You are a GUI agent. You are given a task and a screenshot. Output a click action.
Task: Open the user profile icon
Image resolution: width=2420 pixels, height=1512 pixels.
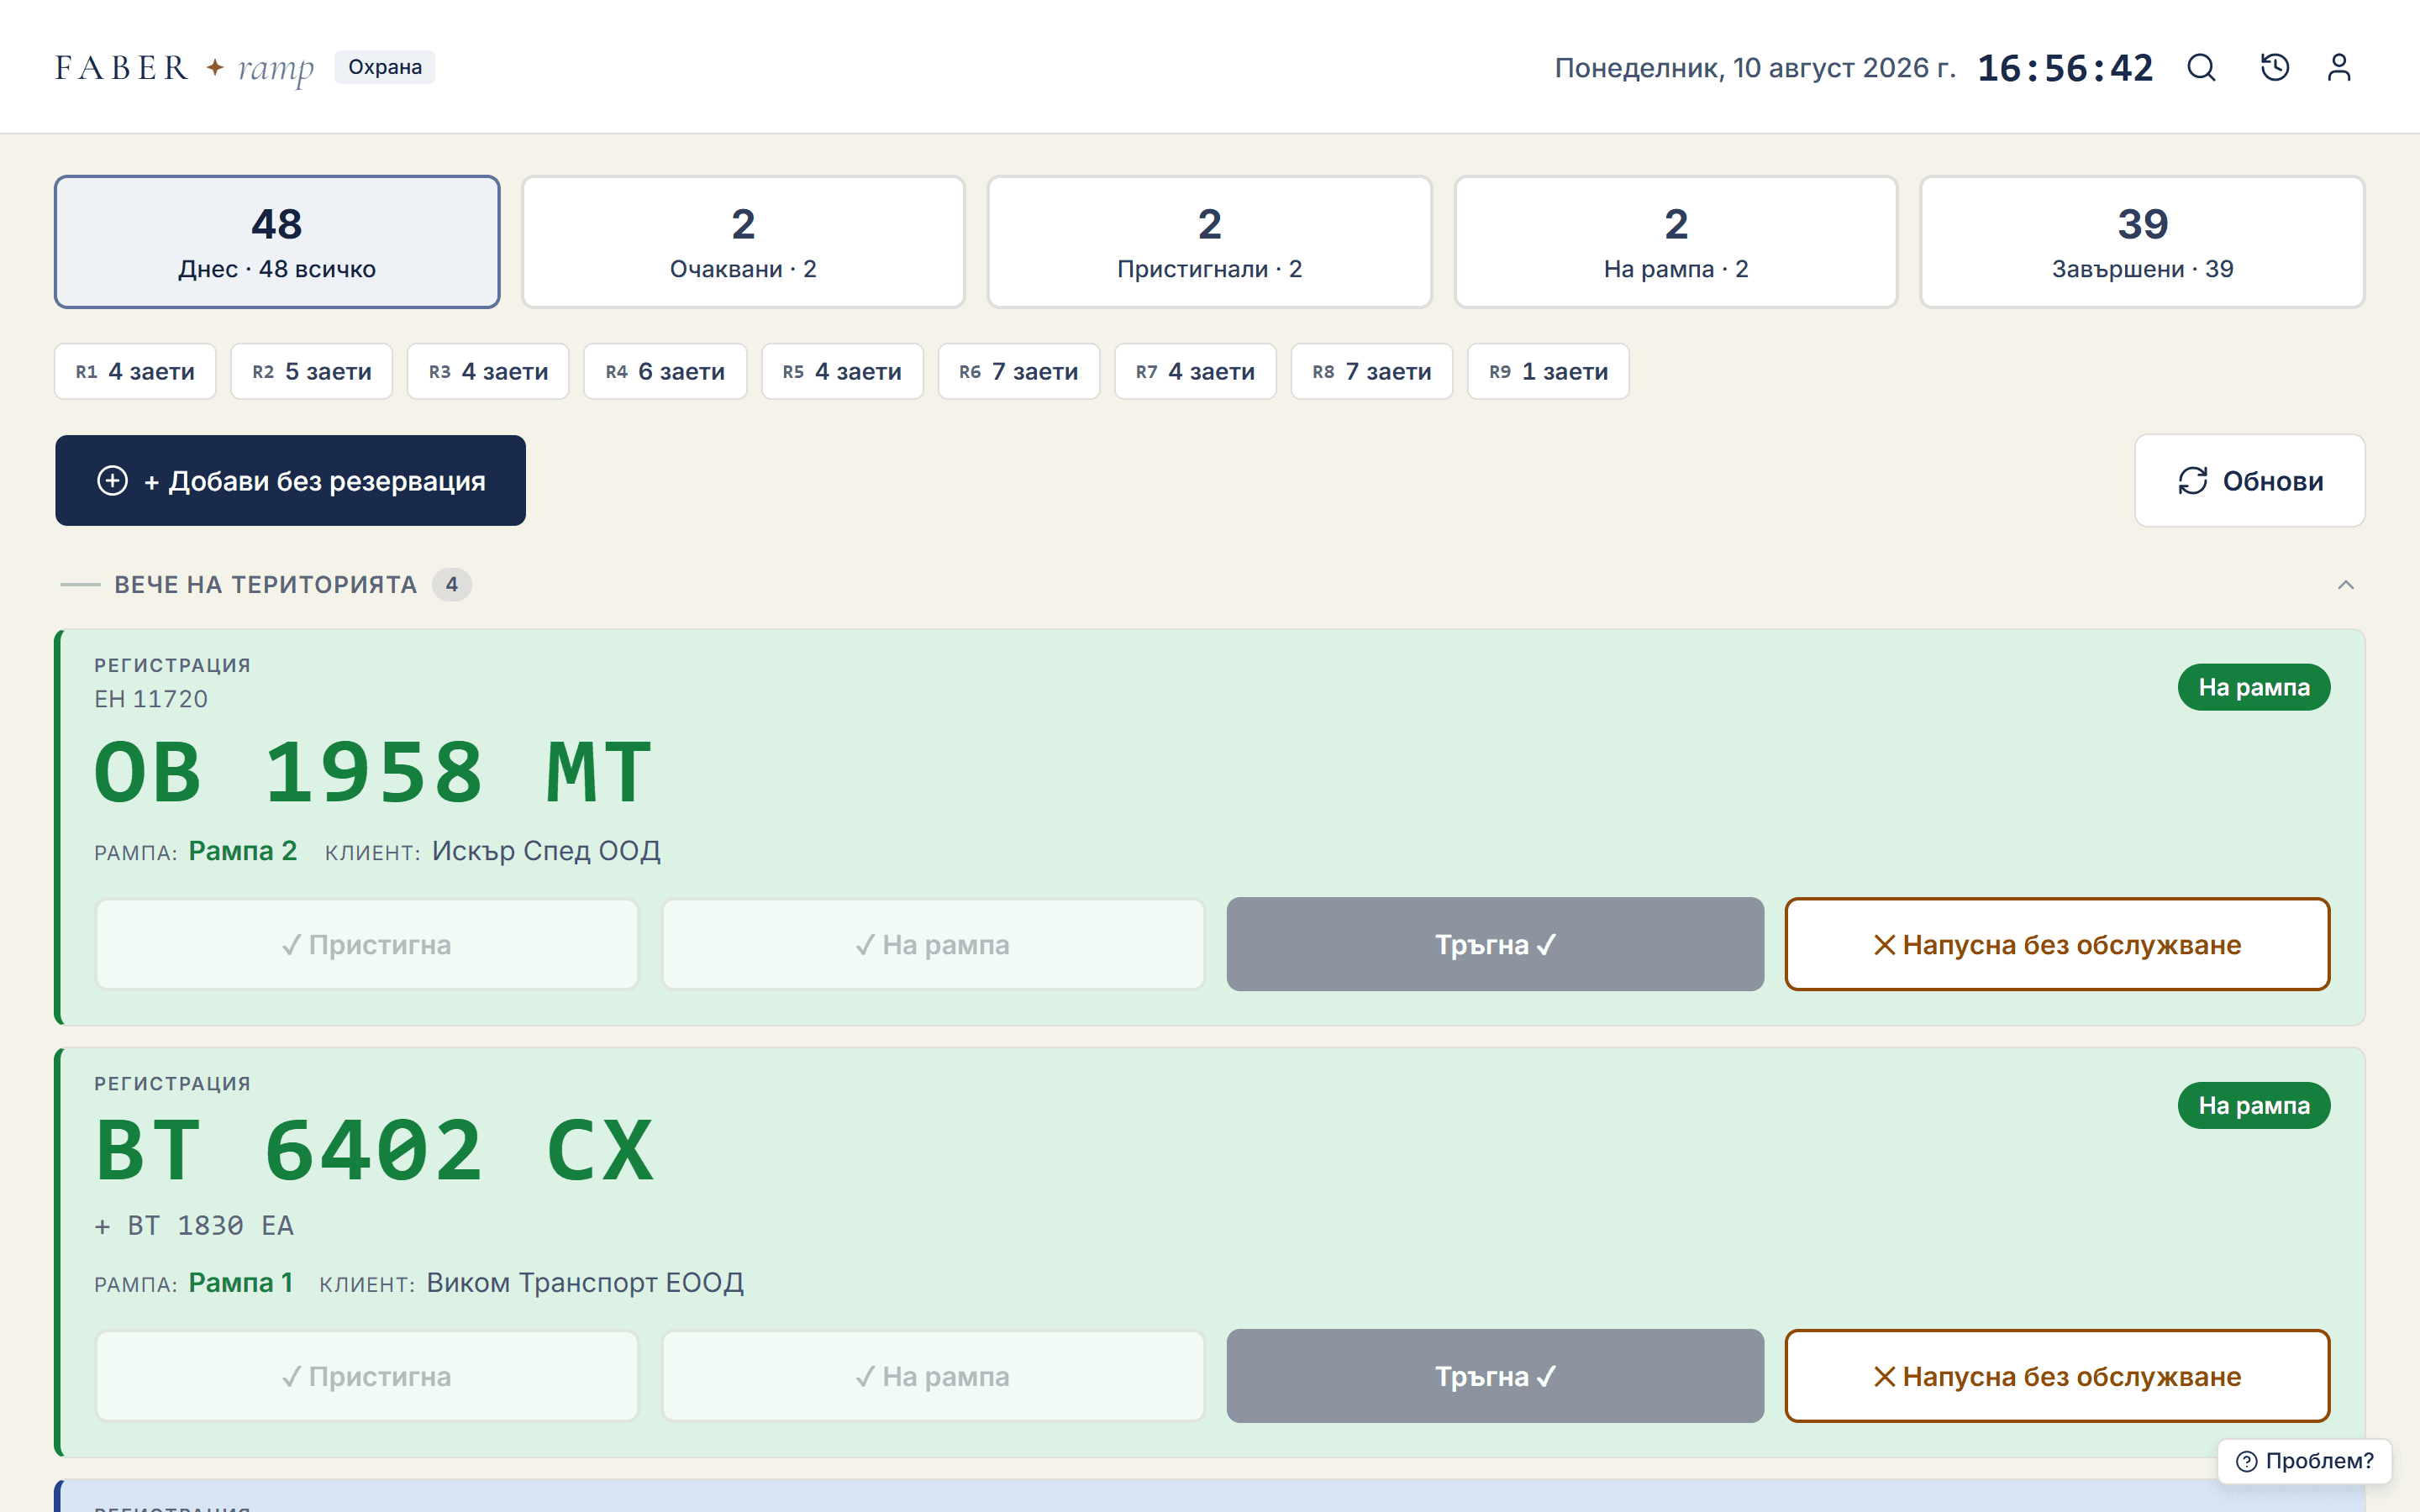(x=2338, y=67)
